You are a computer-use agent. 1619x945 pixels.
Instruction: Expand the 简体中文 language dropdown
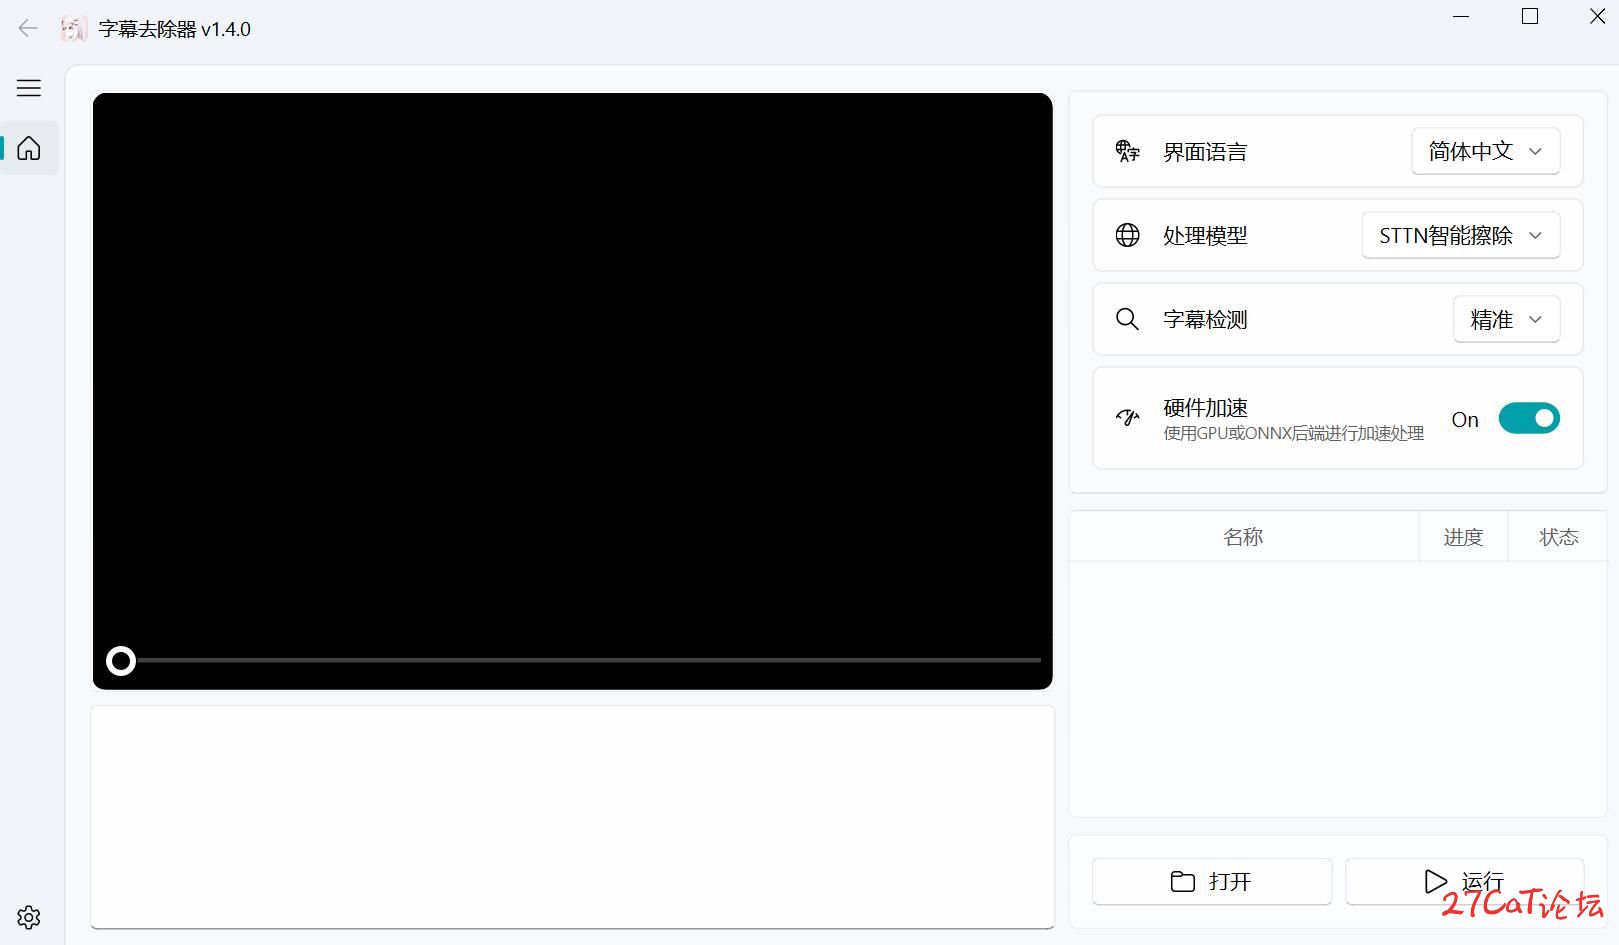(1485, 151)
